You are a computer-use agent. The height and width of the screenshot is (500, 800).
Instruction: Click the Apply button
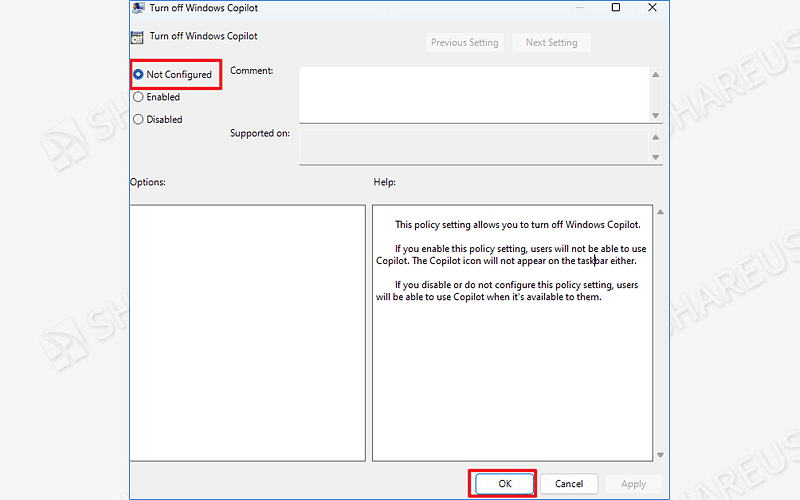point(634,484)
